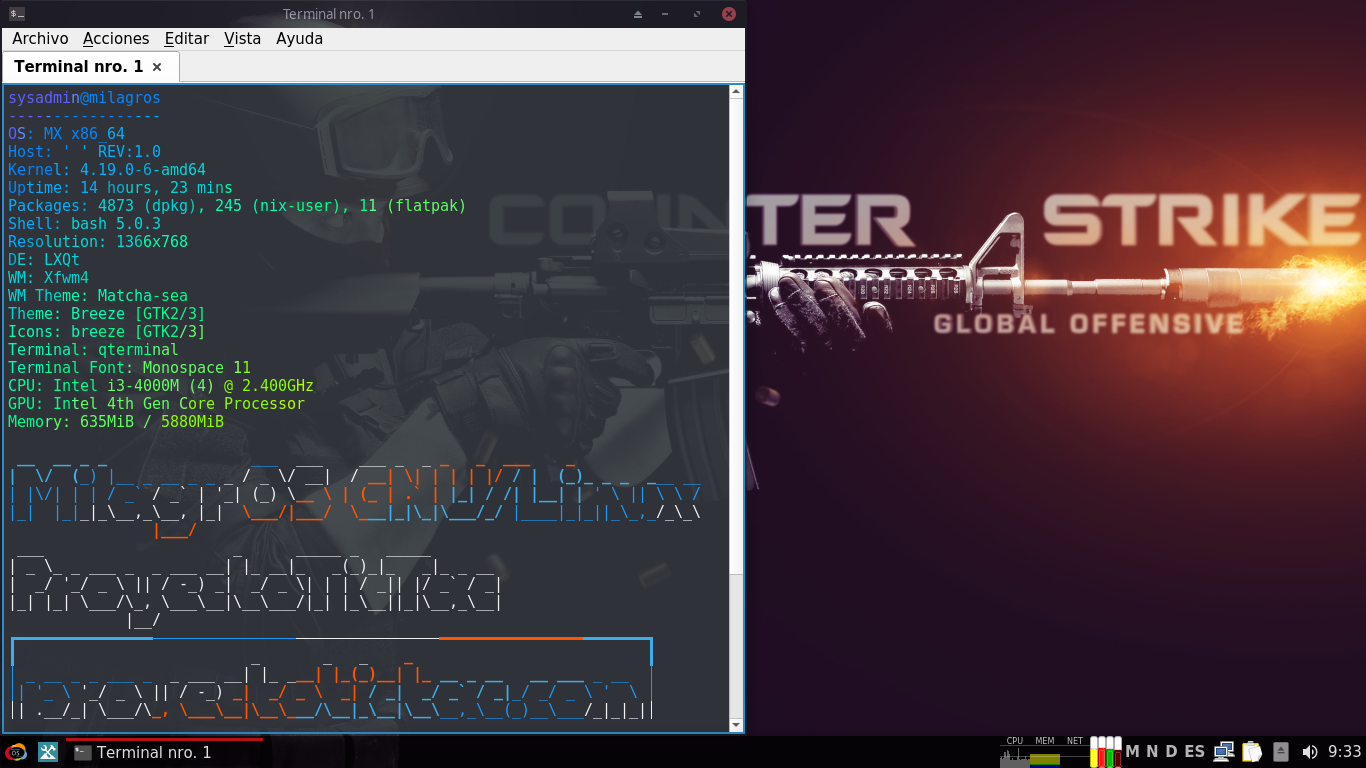Viewport: 1366px width, 768px height.
Task: Click the CPU usage monitor graph
Action: 1014,754
